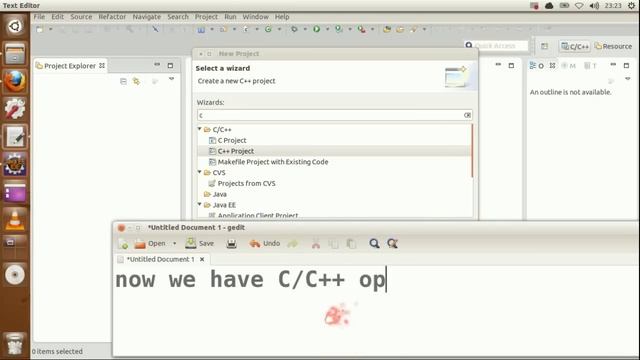This screenshot has height=360, width=640.
Task: Switch to the Resource perspective
Action: click(x=613, y=46)
